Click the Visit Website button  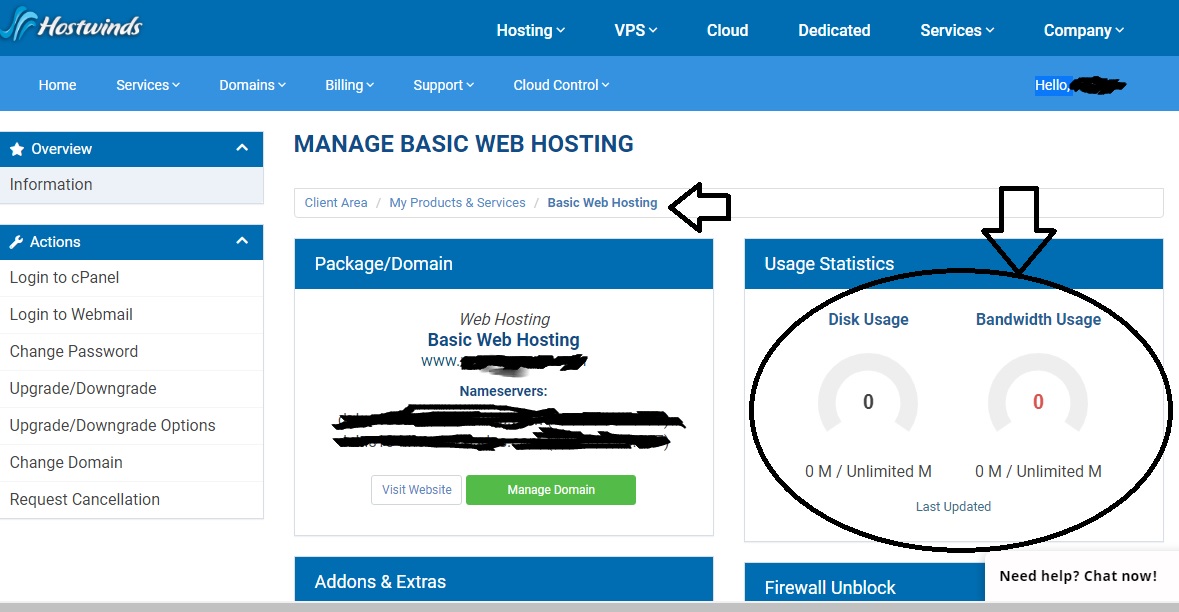pyautogui.click(x=417, y=489)
